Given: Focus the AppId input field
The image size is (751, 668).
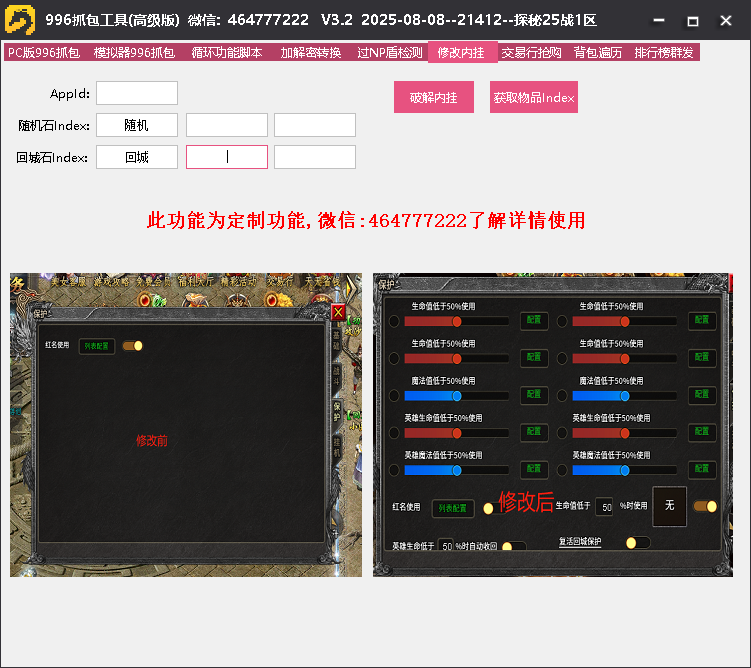Looking at the screenshot, I should (137, 93).
